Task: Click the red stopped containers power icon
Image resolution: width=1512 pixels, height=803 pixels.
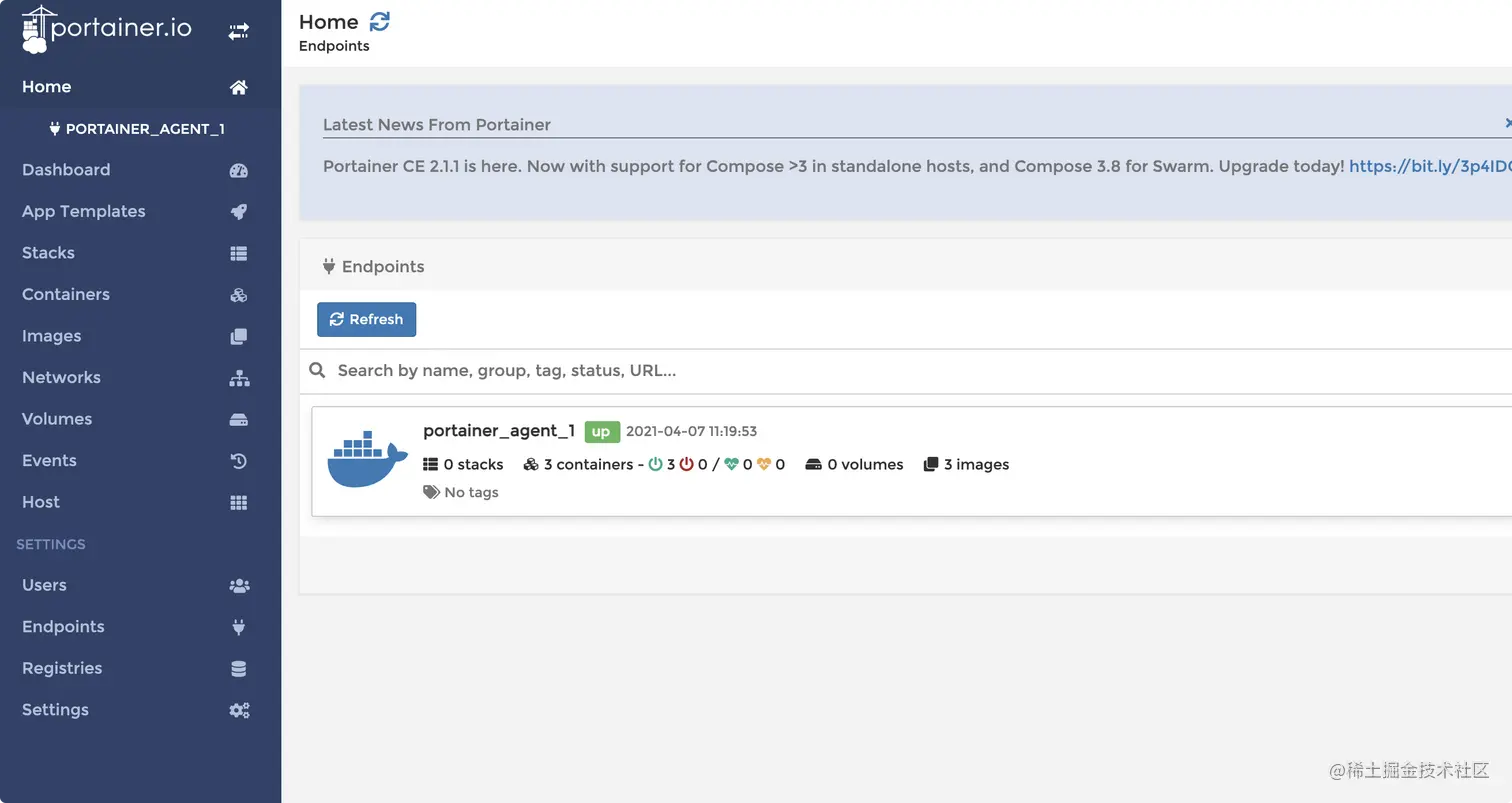Action: (x=687, y=464)
